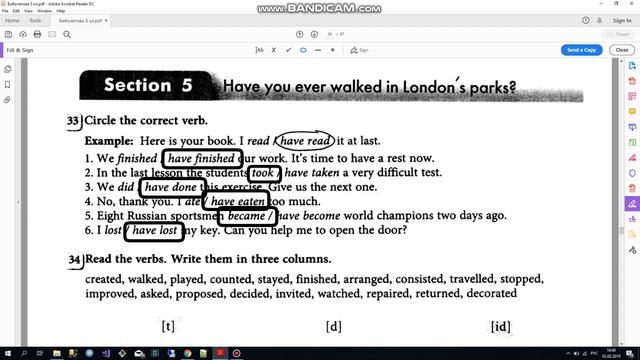The width and height of the screenshot is (640, 360).
Task: Open the Help question mark icon
Action: point(586,20)
